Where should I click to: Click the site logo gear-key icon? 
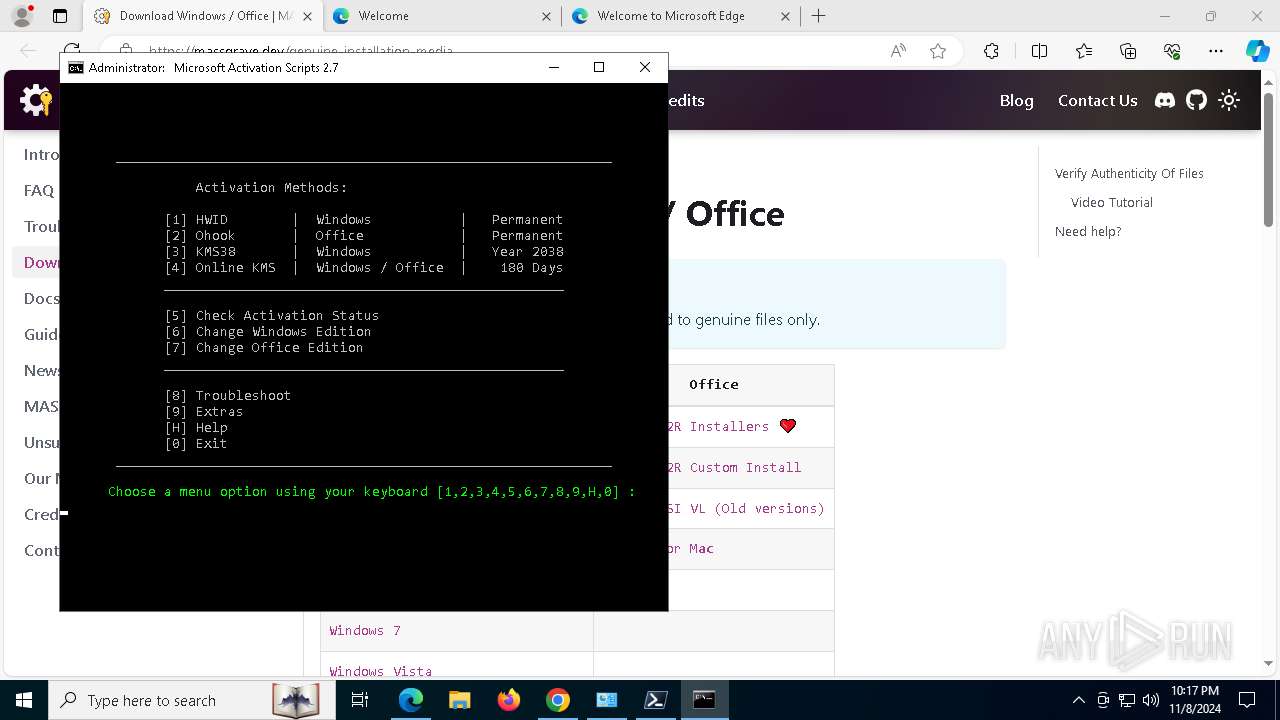[x=37, y=100]
